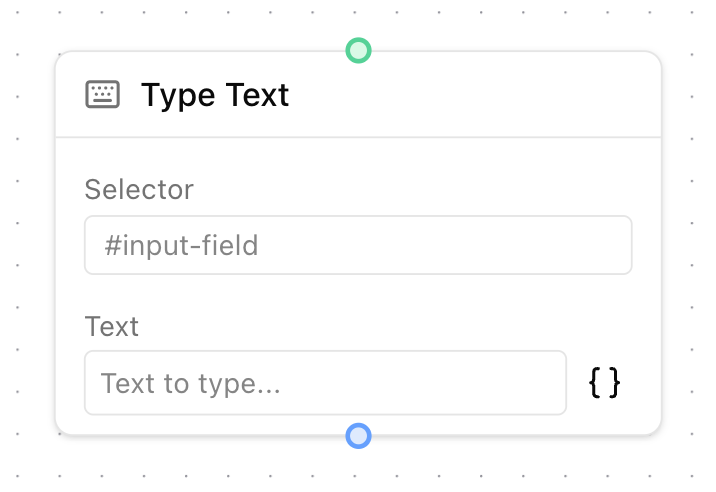Click the empty canvas below the node
The image size is (716, 492).
click(x=200, y=466)
